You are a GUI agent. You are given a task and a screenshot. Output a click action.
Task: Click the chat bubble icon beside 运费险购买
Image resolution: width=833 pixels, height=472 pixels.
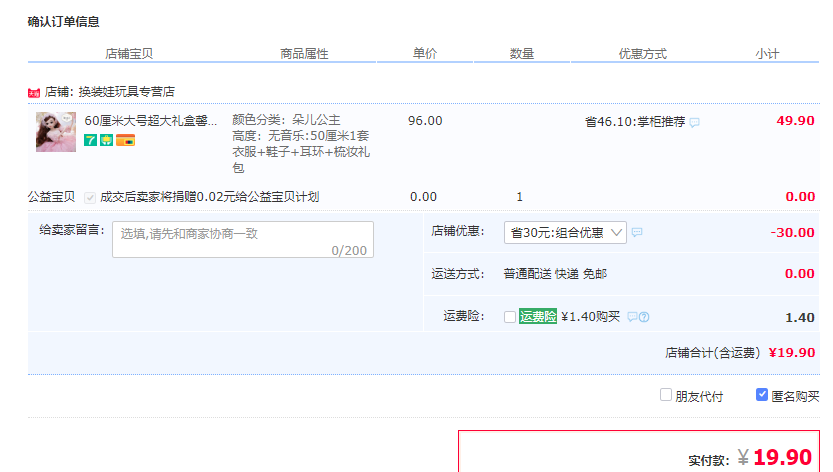click(x=632, y=317)
